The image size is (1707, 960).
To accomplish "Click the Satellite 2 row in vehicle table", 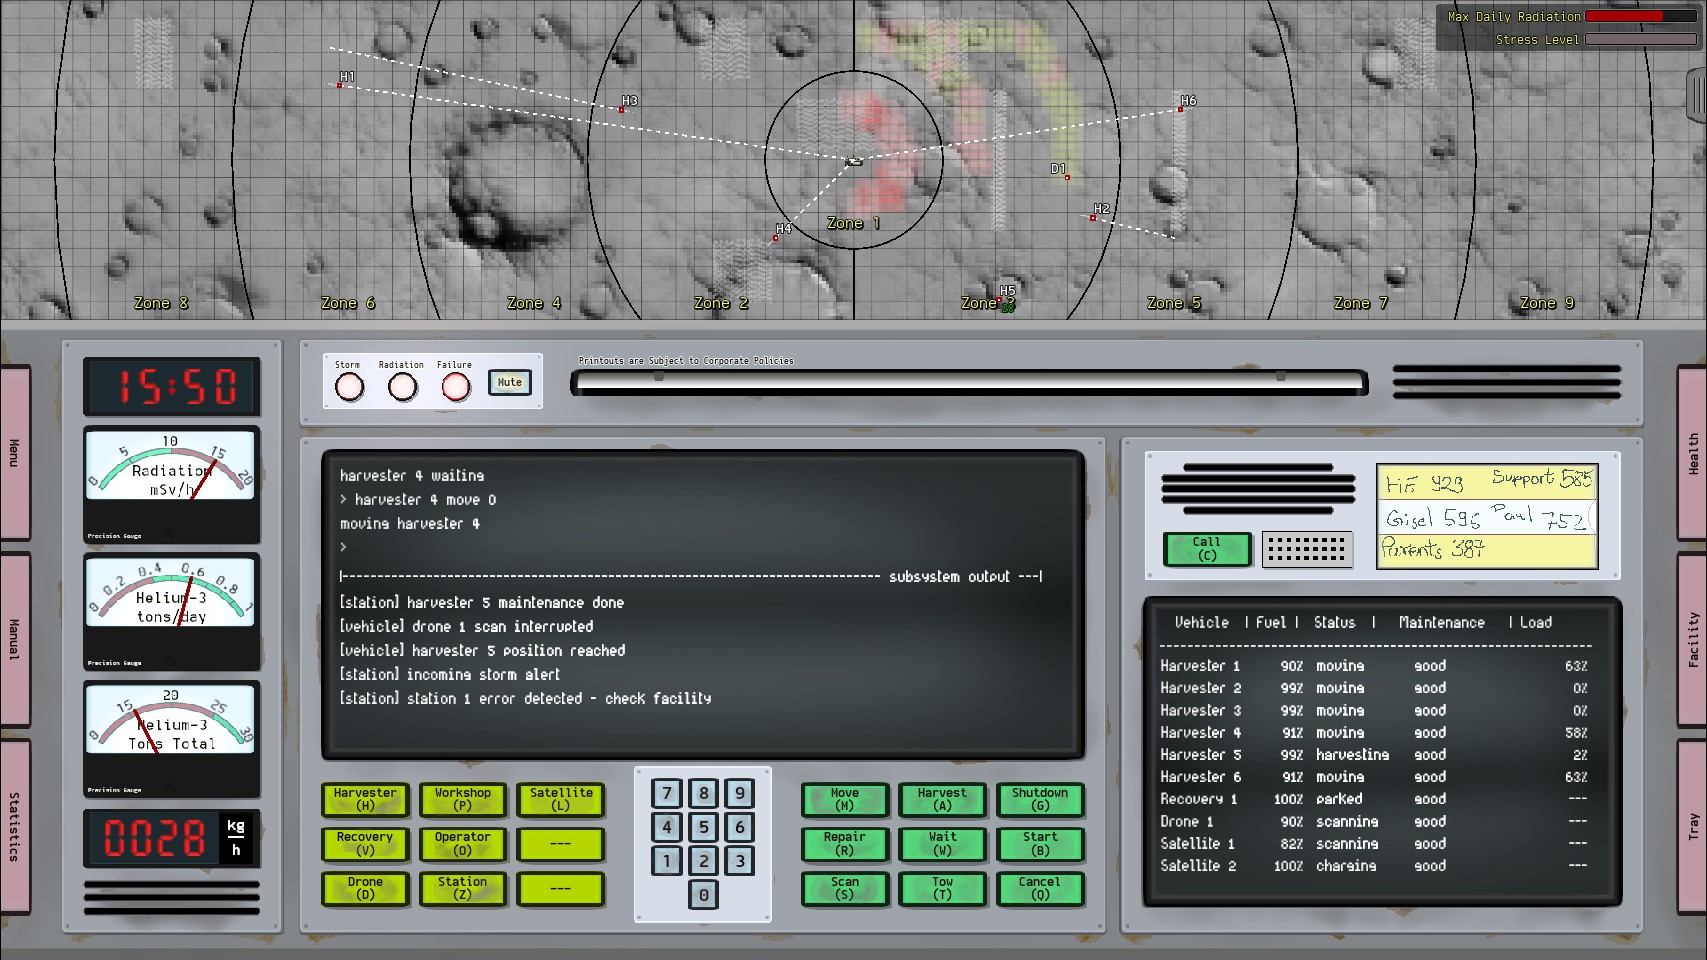I will (x=1375, y=866).
